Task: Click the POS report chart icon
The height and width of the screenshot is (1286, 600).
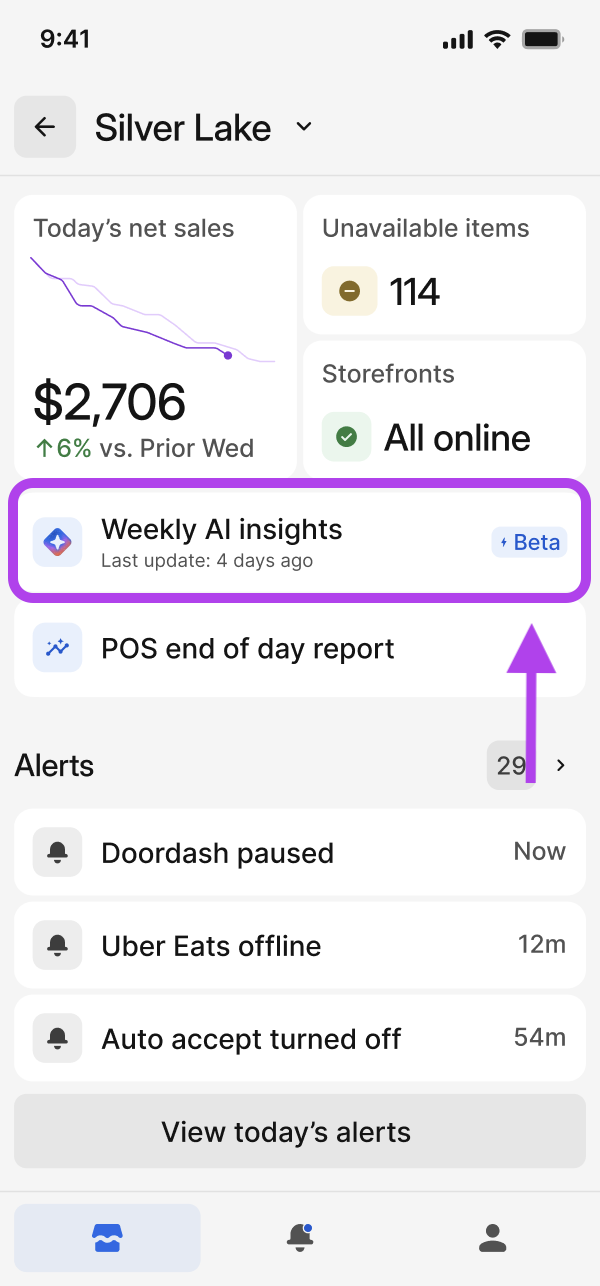Action: coord(57,648)
